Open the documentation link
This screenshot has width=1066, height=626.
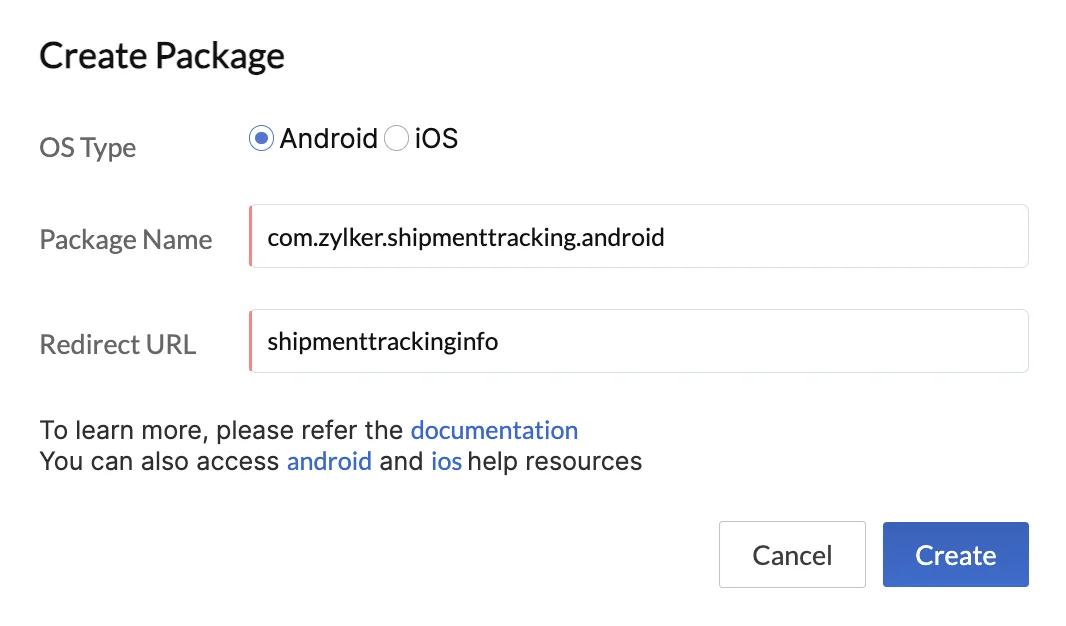(x=494, y=430)
